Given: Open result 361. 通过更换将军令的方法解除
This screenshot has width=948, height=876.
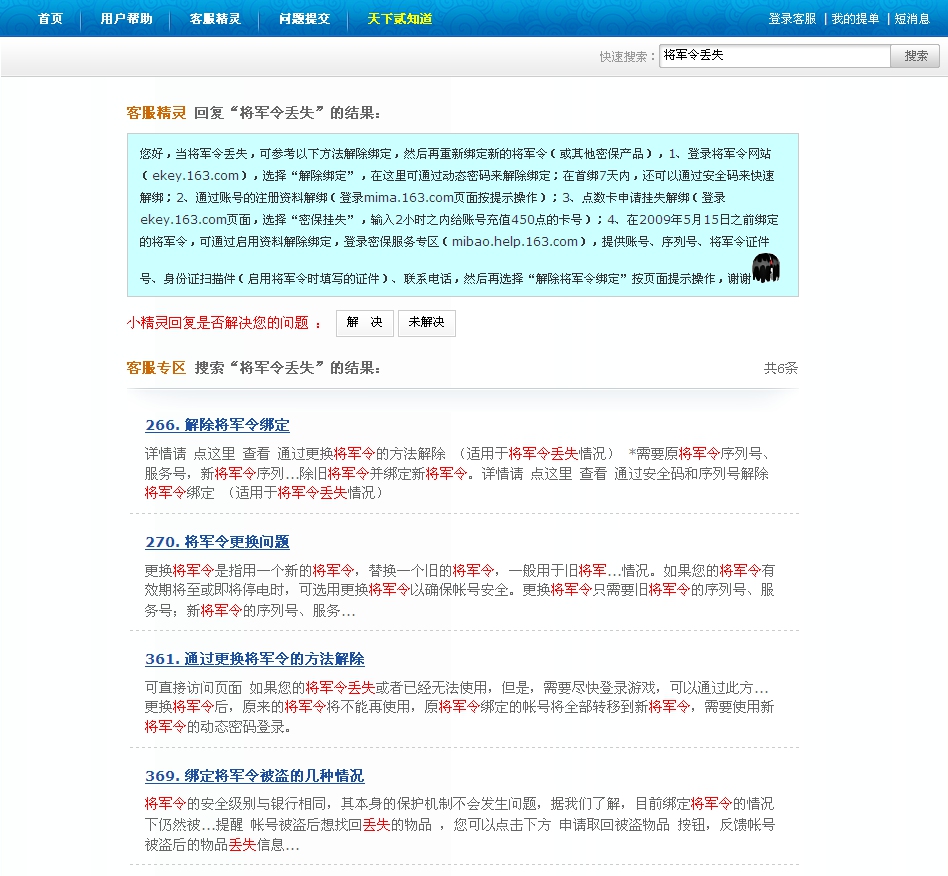Looking at the screenshot, I should coord(254,659).
